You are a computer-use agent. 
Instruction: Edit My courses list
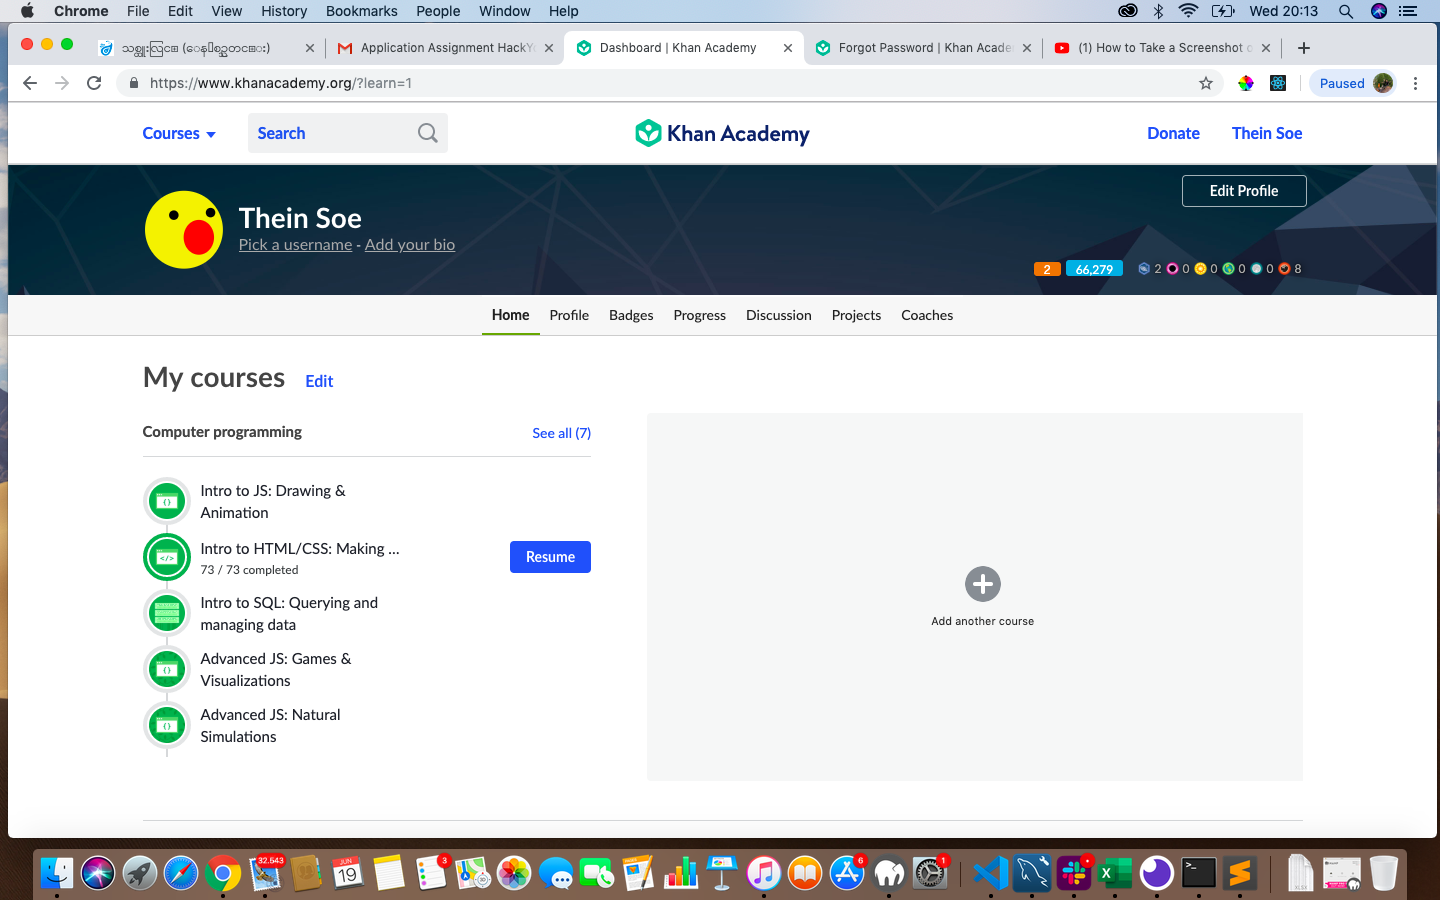click(x=319, y=381)
